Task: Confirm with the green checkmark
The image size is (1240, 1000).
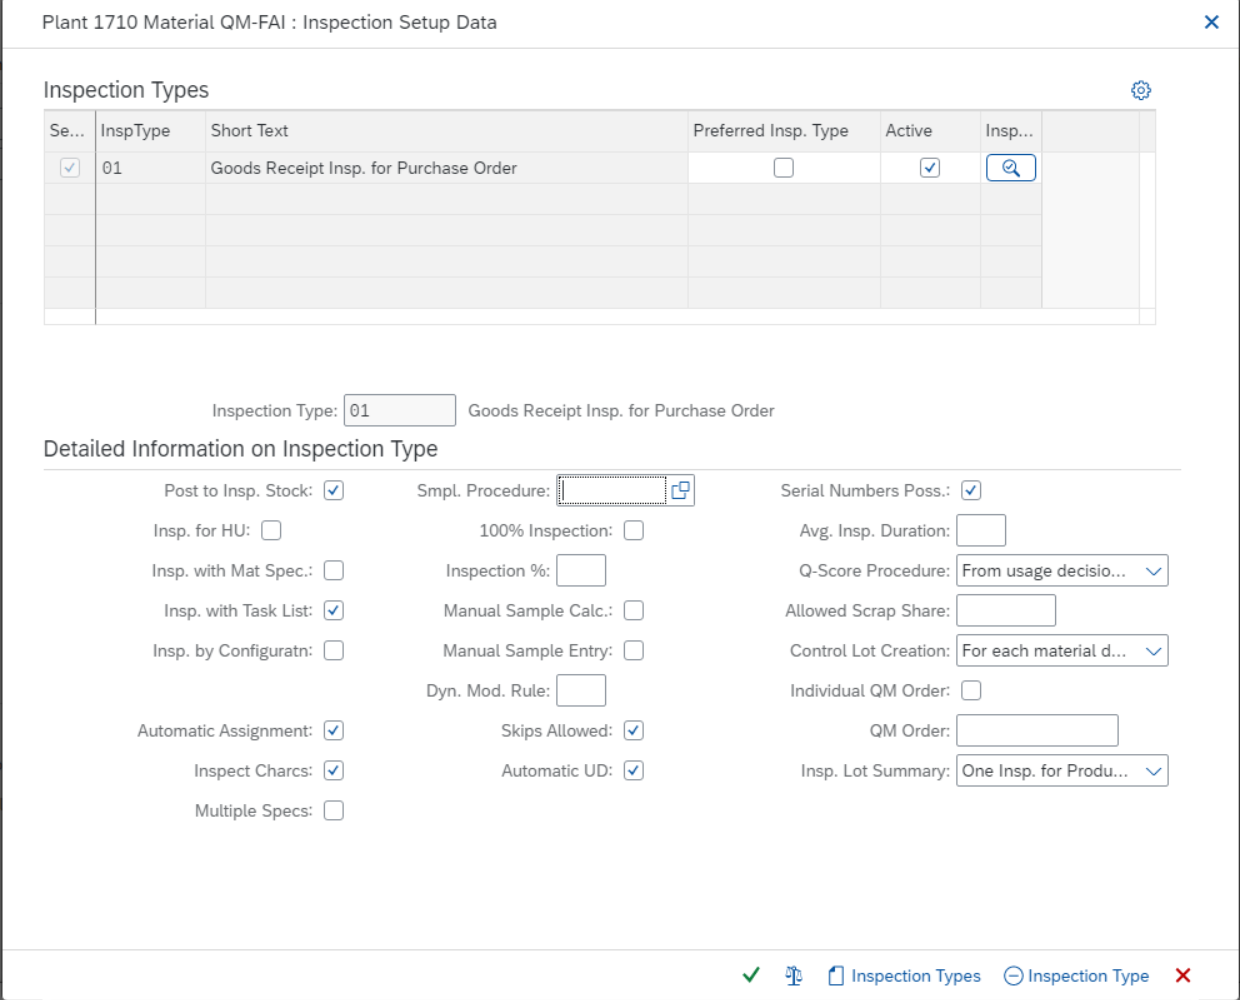Action: 751,975
